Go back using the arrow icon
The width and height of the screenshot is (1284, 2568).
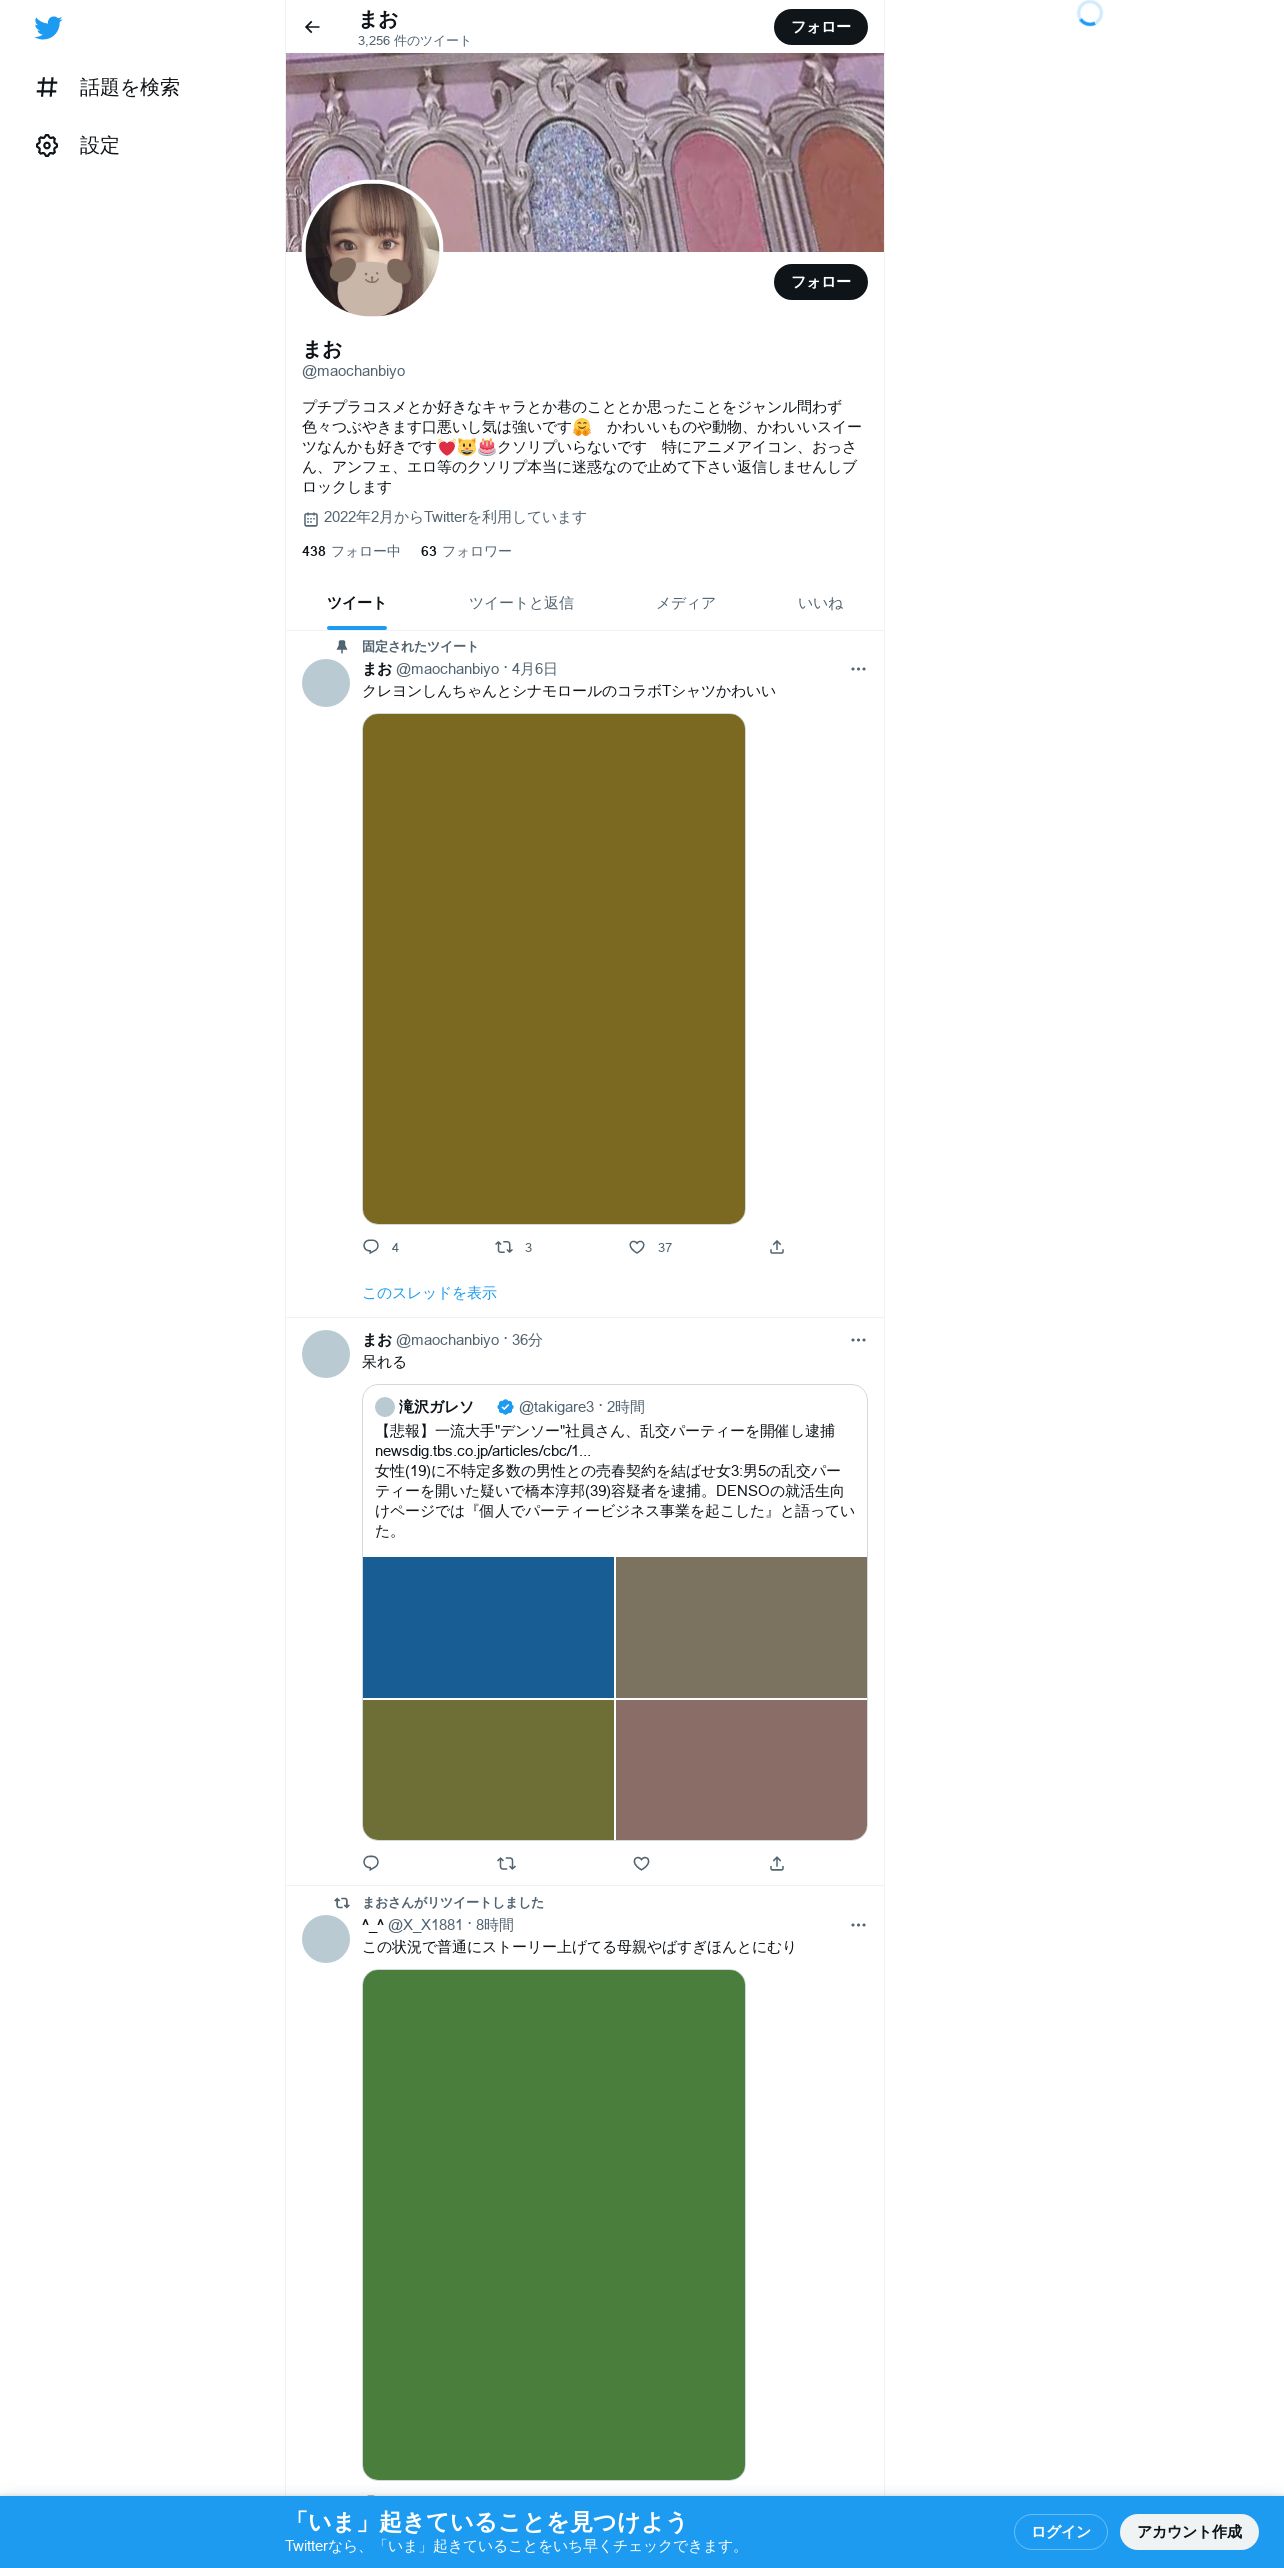312,27
